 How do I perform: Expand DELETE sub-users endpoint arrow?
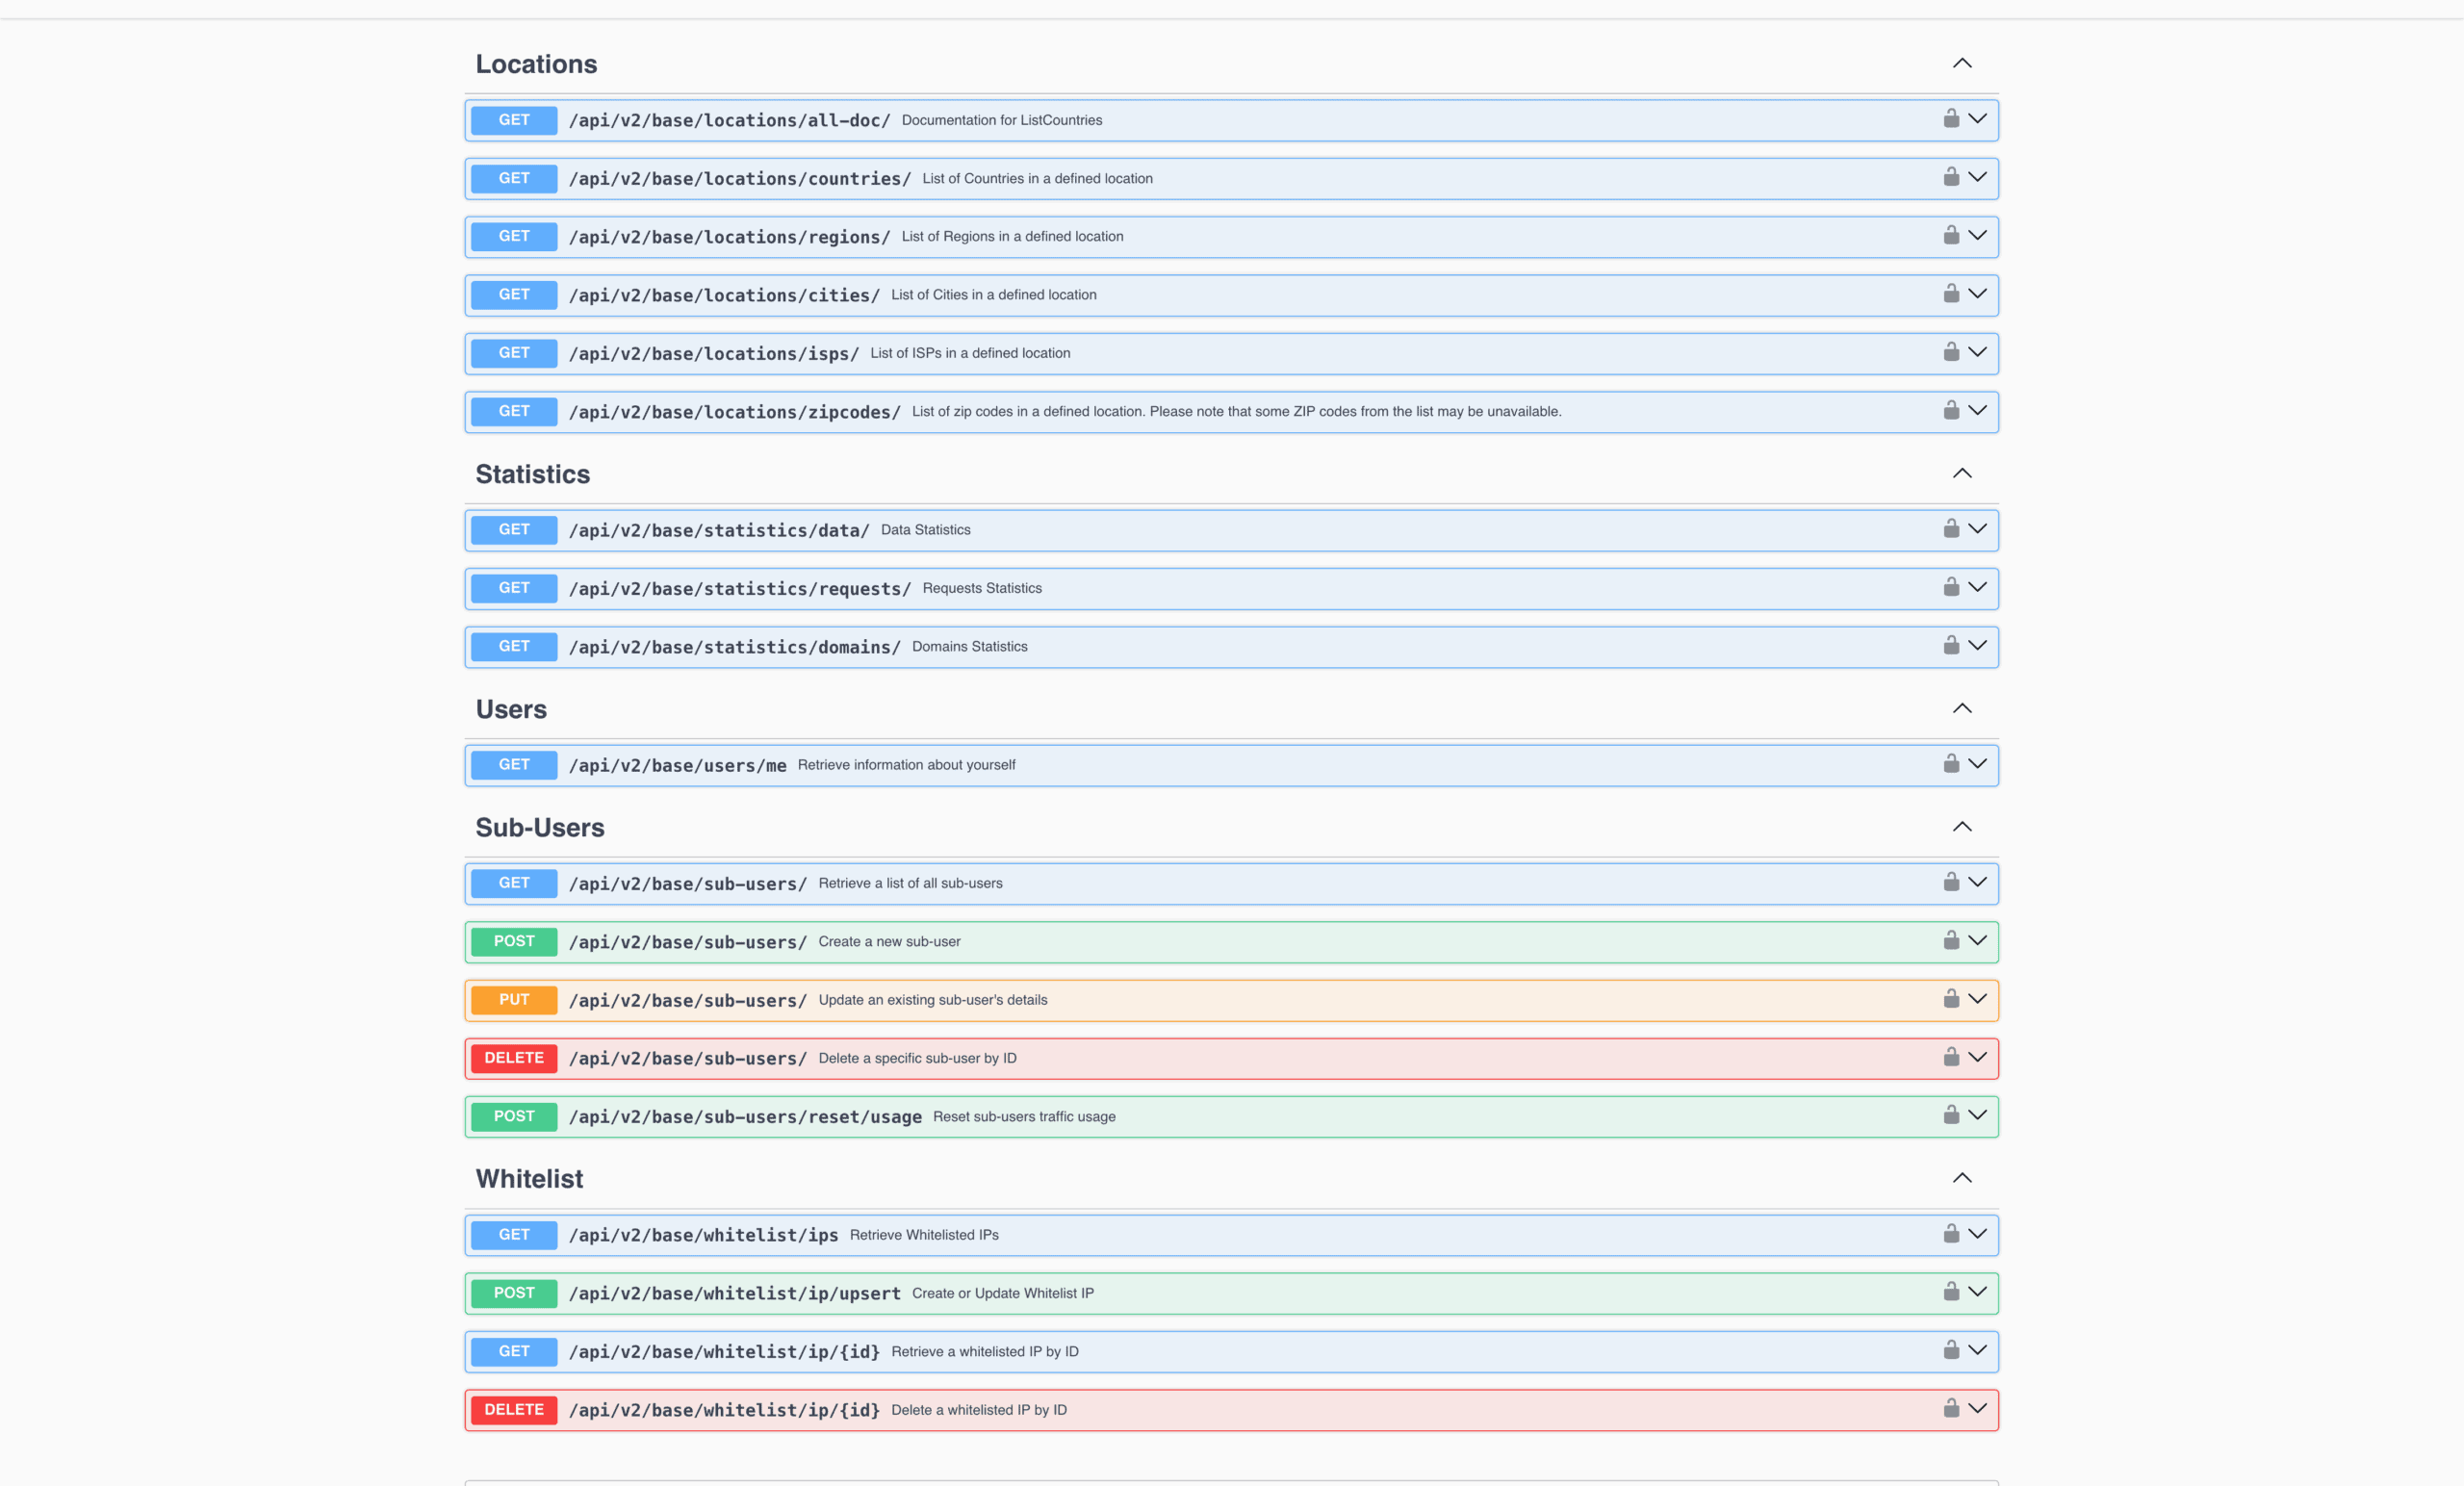[x=1977, y=1057]
